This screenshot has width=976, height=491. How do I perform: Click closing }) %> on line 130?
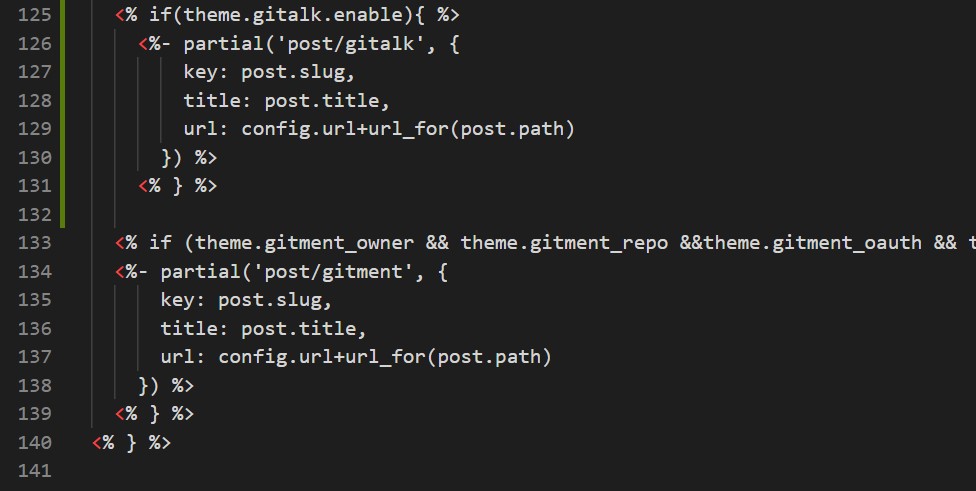click(x=189, y=157)
